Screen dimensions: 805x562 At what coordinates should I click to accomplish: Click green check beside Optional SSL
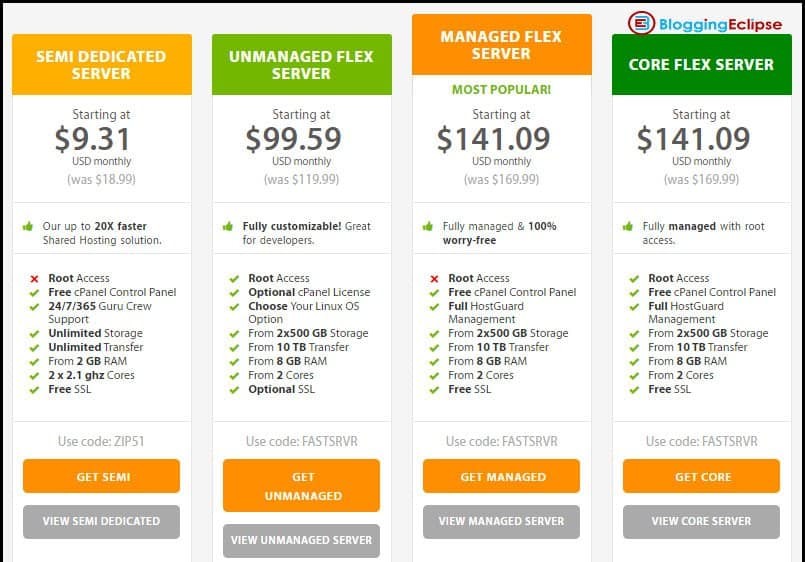(234, 390)
